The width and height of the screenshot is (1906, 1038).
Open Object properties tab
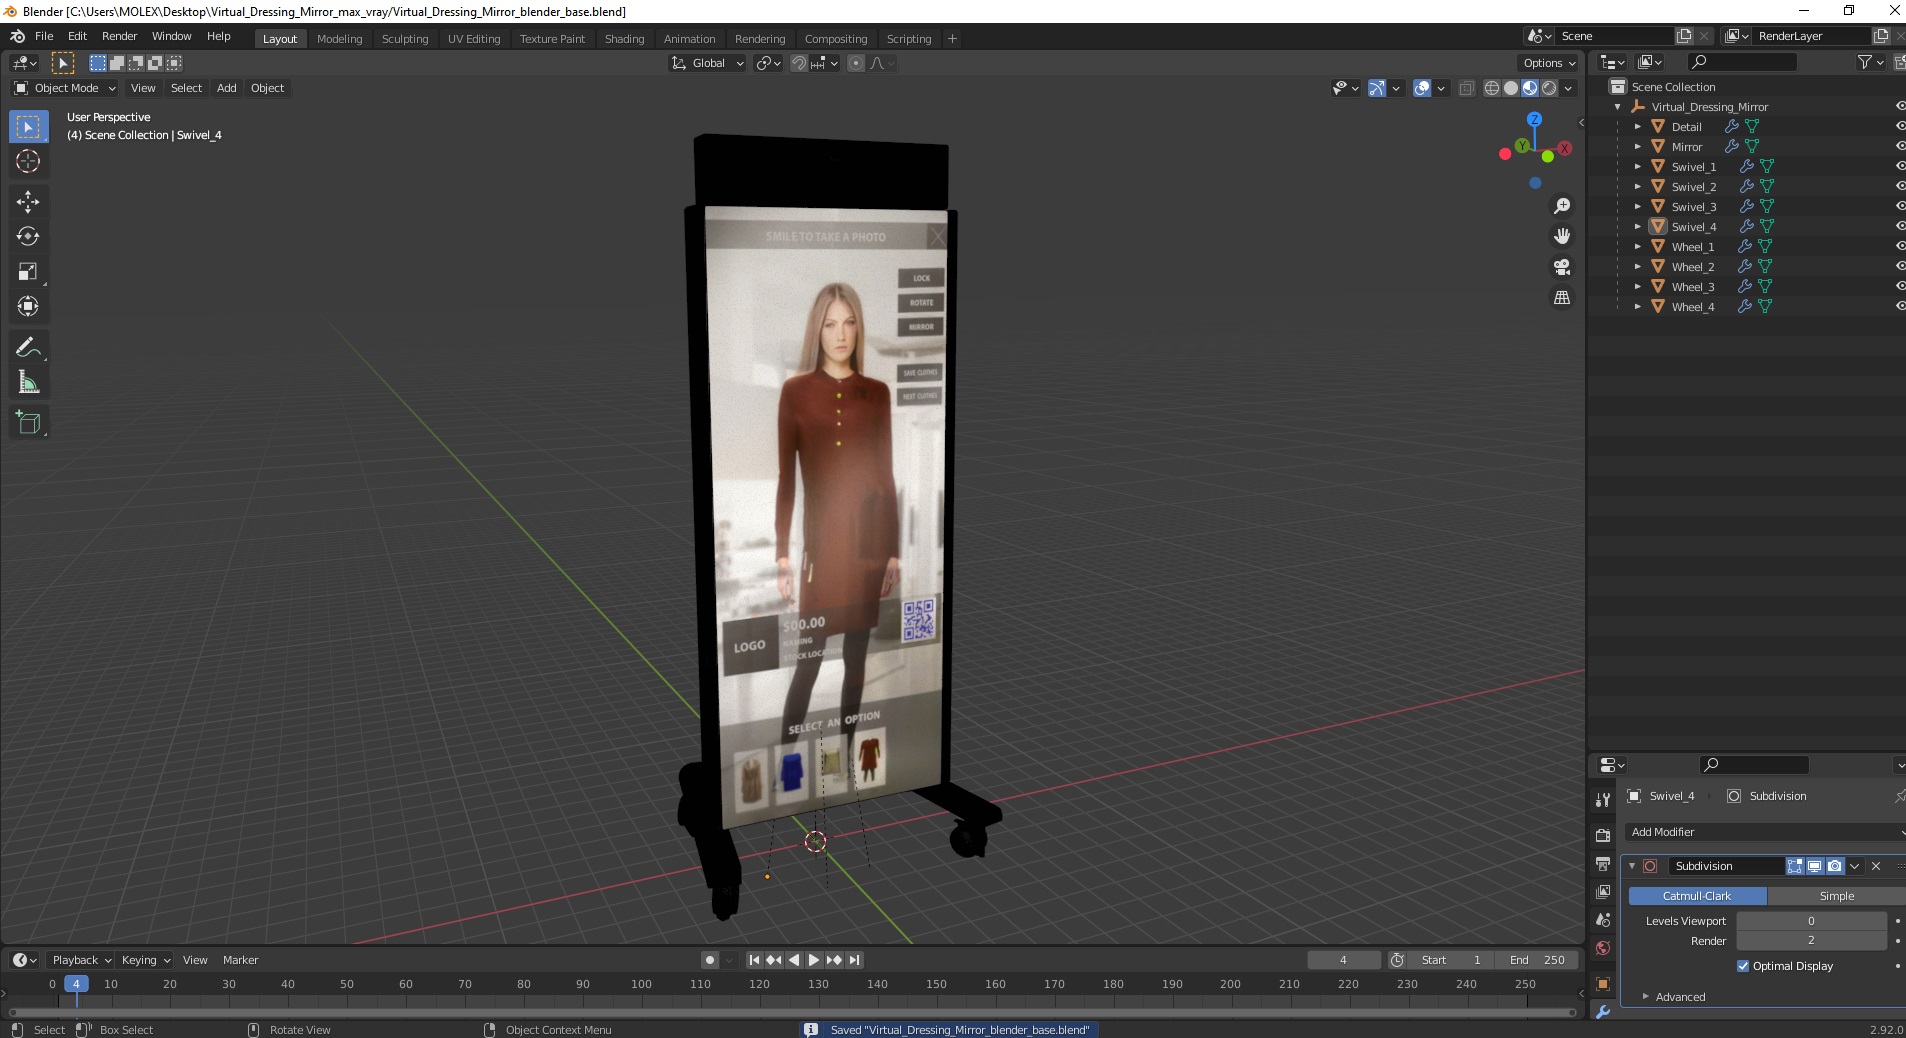pos(1603,984)
